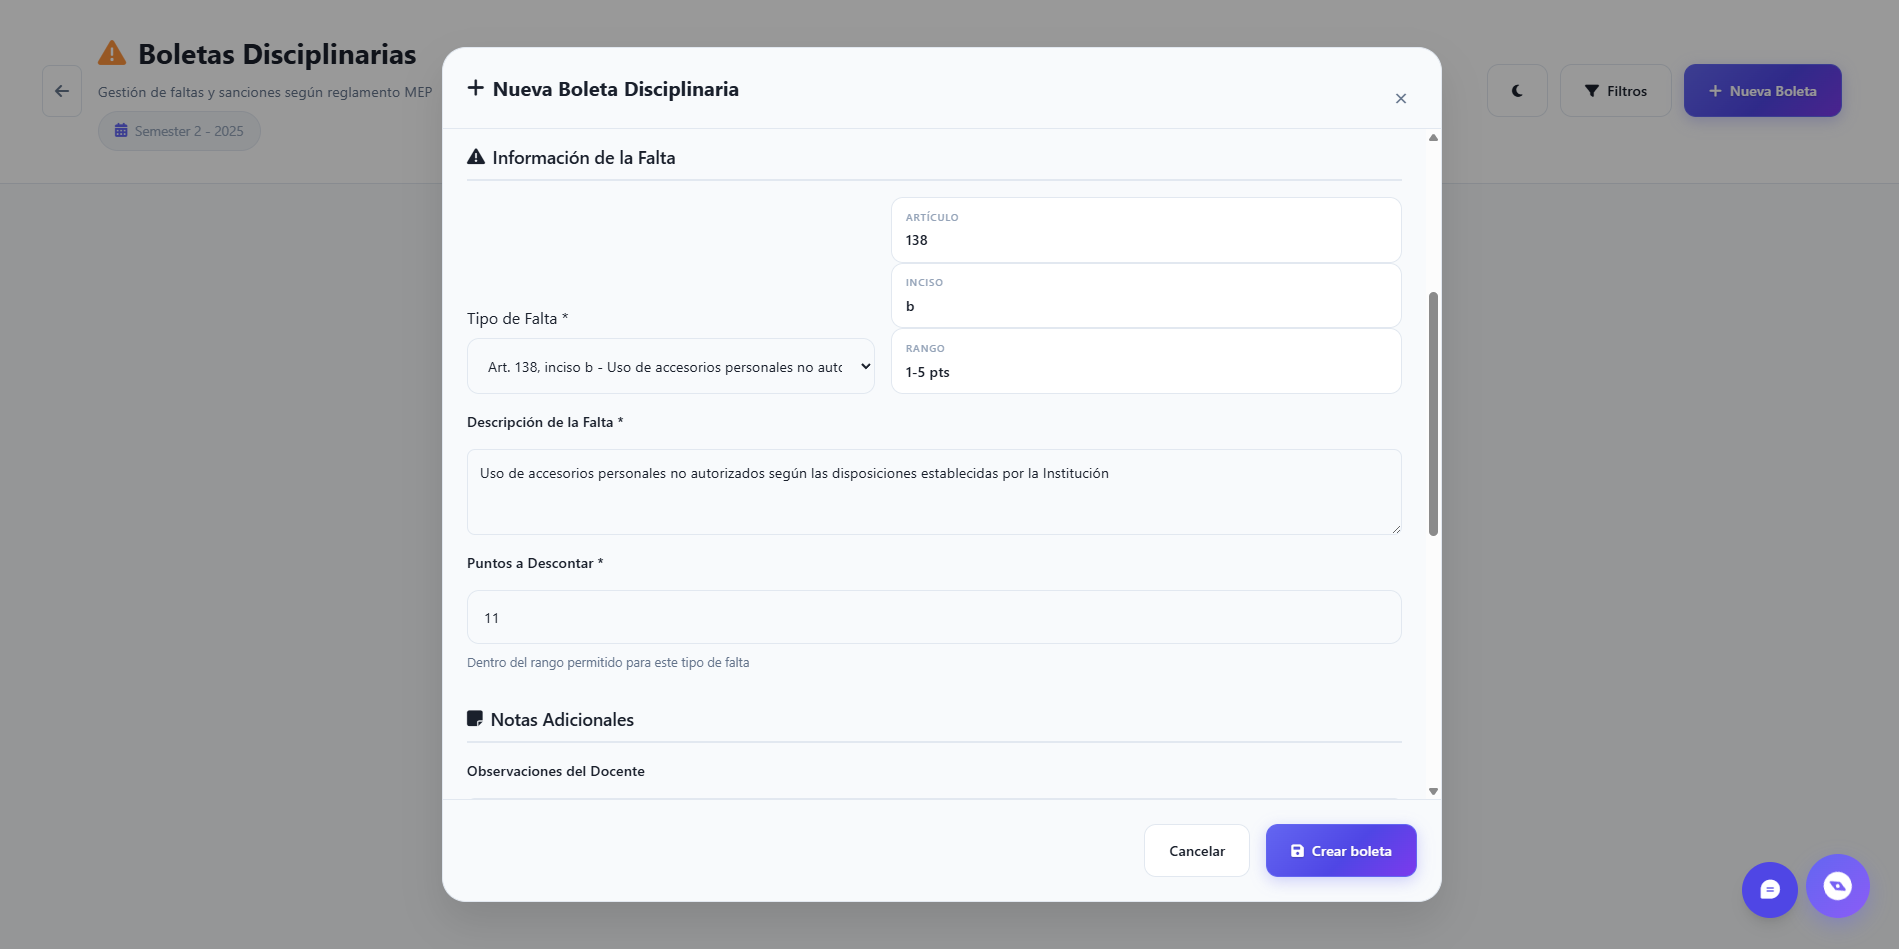Open the chat bubble floating icon
This screenshot has height=949, width=1899.
pyautogui.click(x=1769, y=889)
